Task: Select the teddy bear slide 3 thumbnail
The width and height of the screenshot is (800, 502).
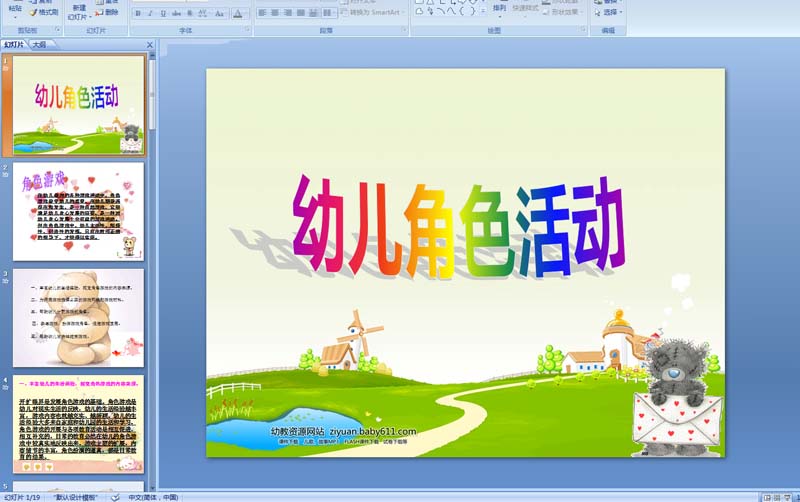Action: click(78, 317)
